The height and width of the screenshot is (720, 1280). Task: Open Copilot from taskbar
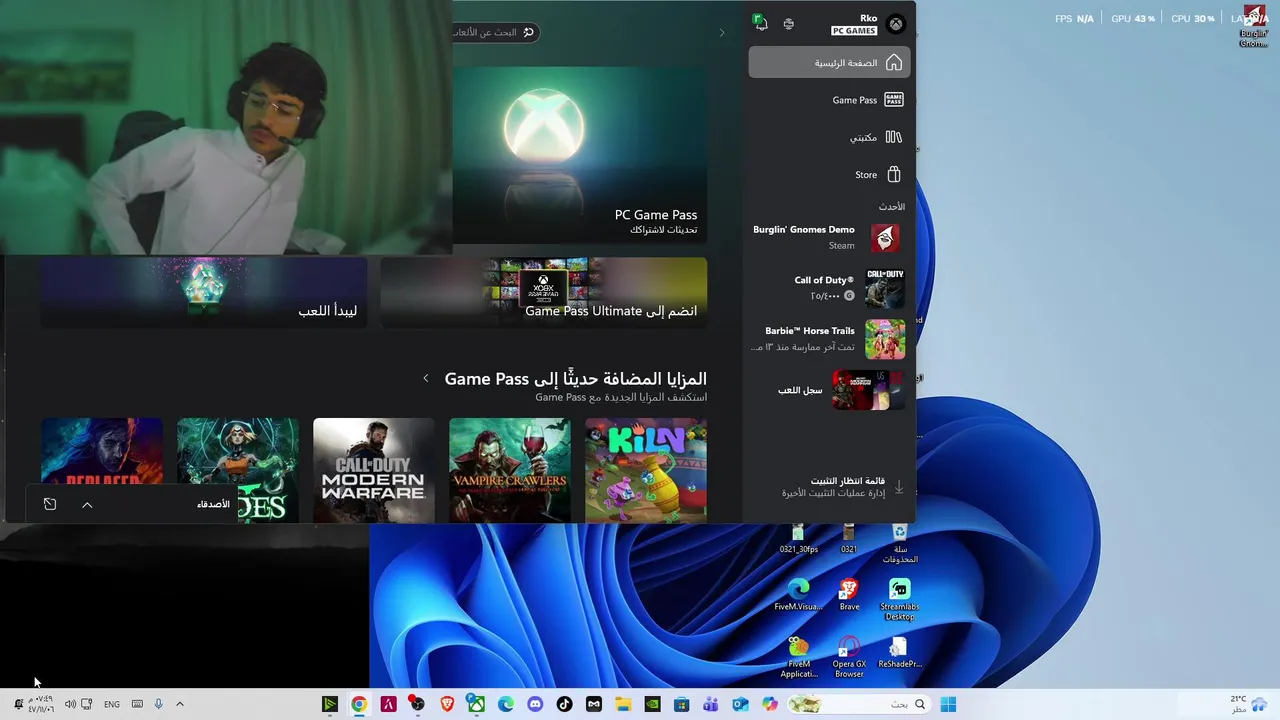coord(769,704)
